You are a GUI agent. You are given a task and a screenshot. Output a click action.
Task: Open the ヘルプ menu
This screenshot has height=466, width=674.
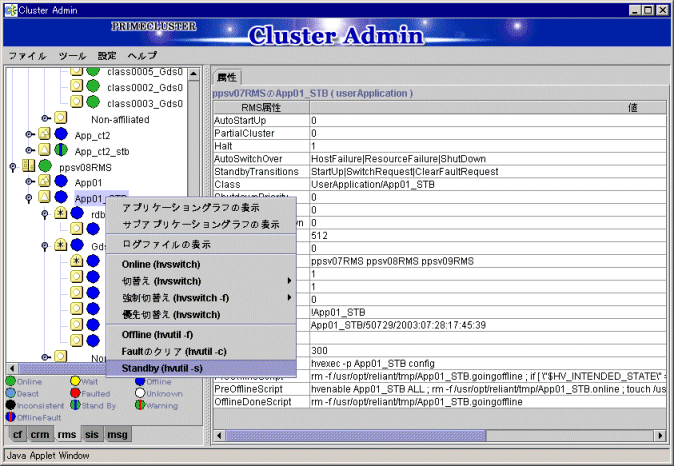coord(142,56)
